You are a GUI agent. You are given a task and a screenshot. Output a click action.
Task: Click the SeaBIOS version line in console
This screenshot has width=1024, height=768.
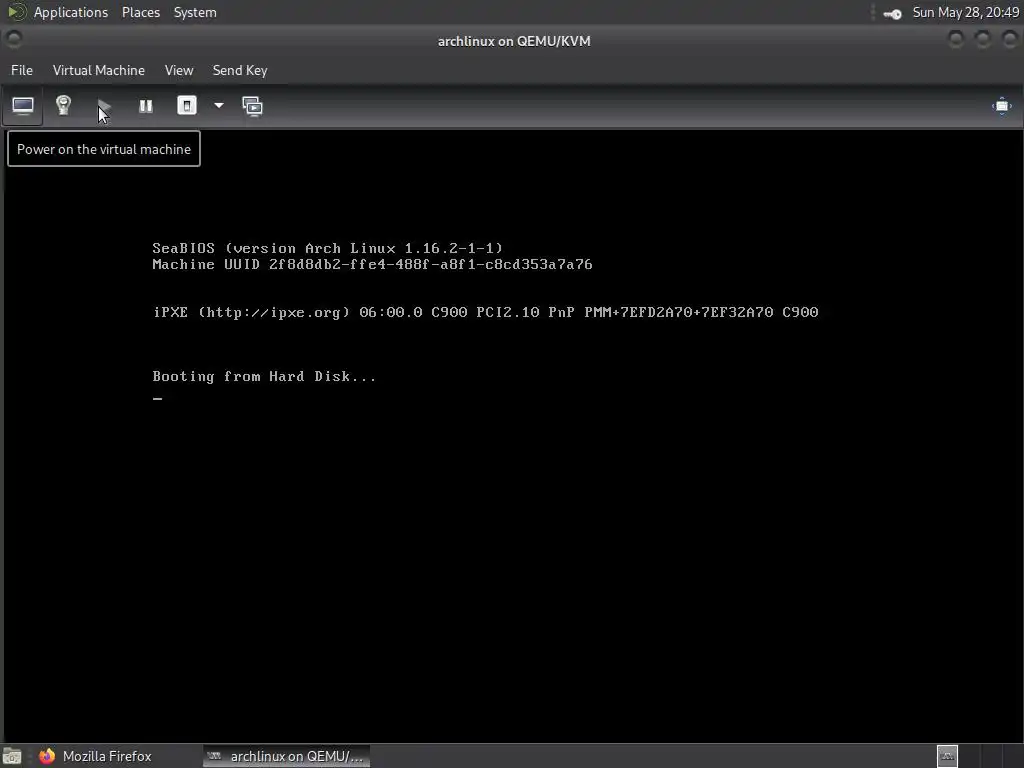327,248
